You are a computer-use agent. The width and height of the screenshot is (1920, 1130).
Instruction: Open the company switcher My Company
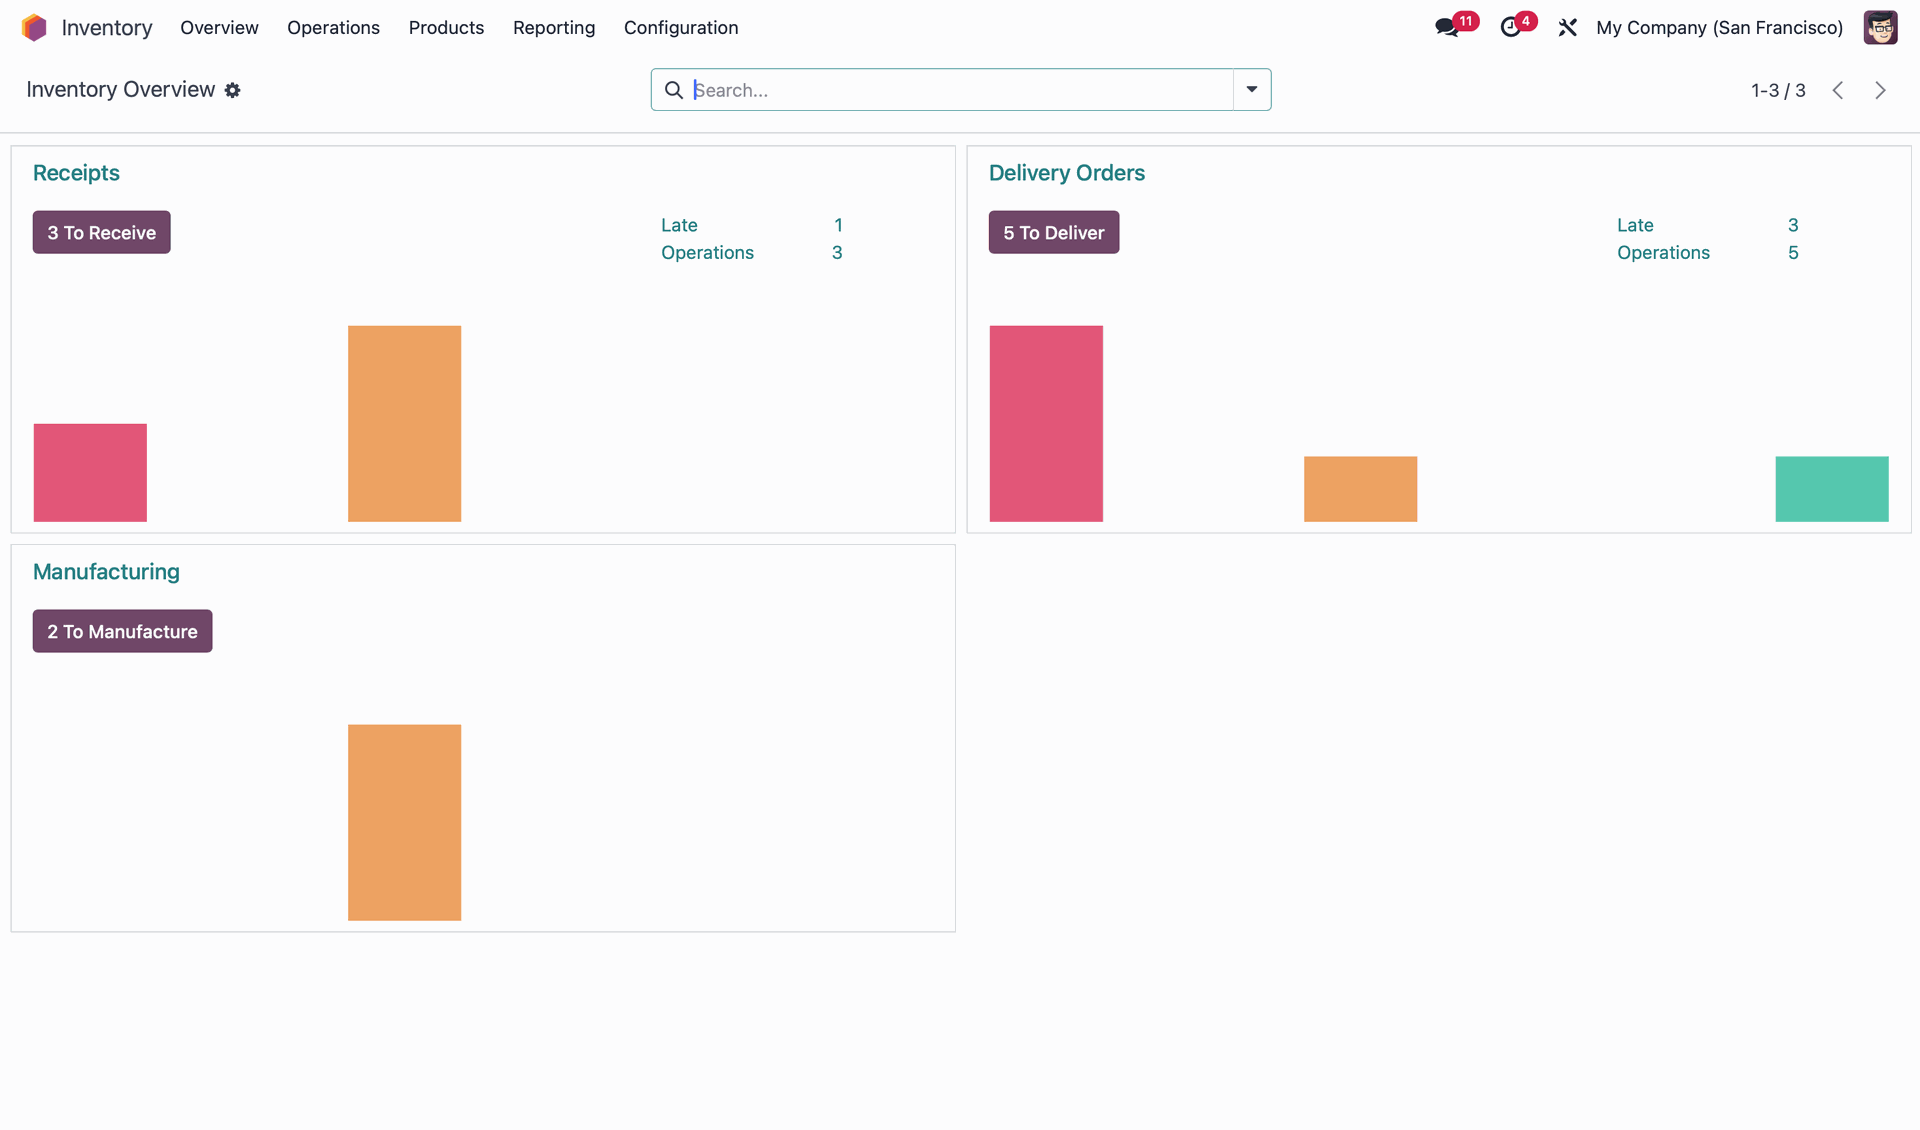pos(1719,27)
